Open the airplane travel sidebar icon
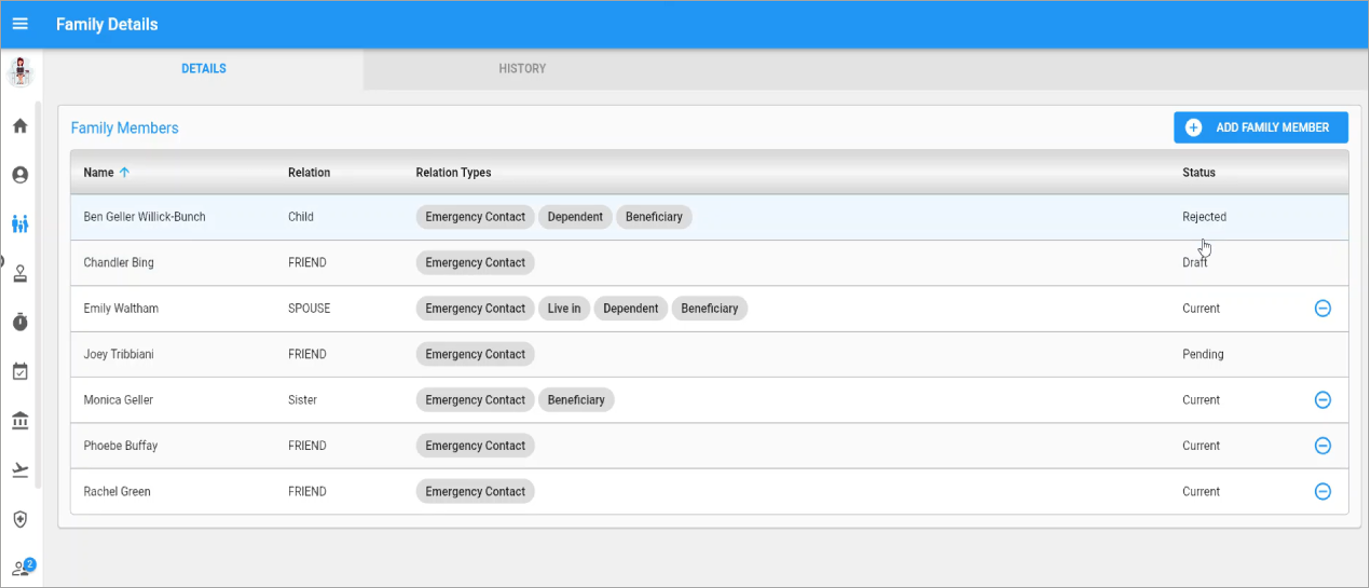This screenshot has width=1369, height=588. pos(20,470)
